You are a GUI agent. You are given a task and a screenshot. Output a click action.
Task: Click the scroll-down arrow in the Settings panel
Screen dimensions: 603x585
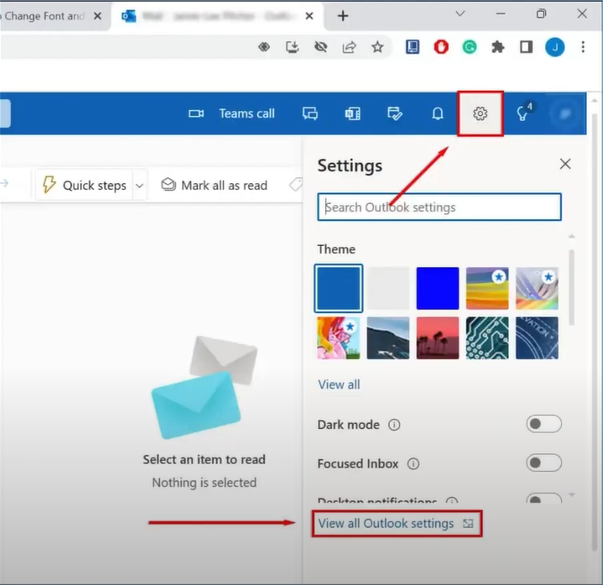(x=572, y=495)
